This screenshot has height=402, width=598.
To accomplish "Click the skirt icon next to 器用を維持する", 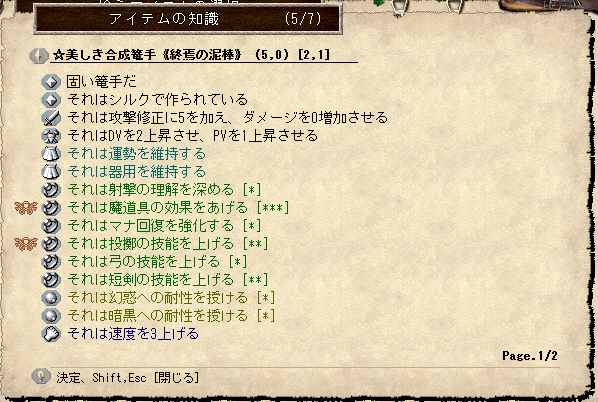I will point(51,172).
